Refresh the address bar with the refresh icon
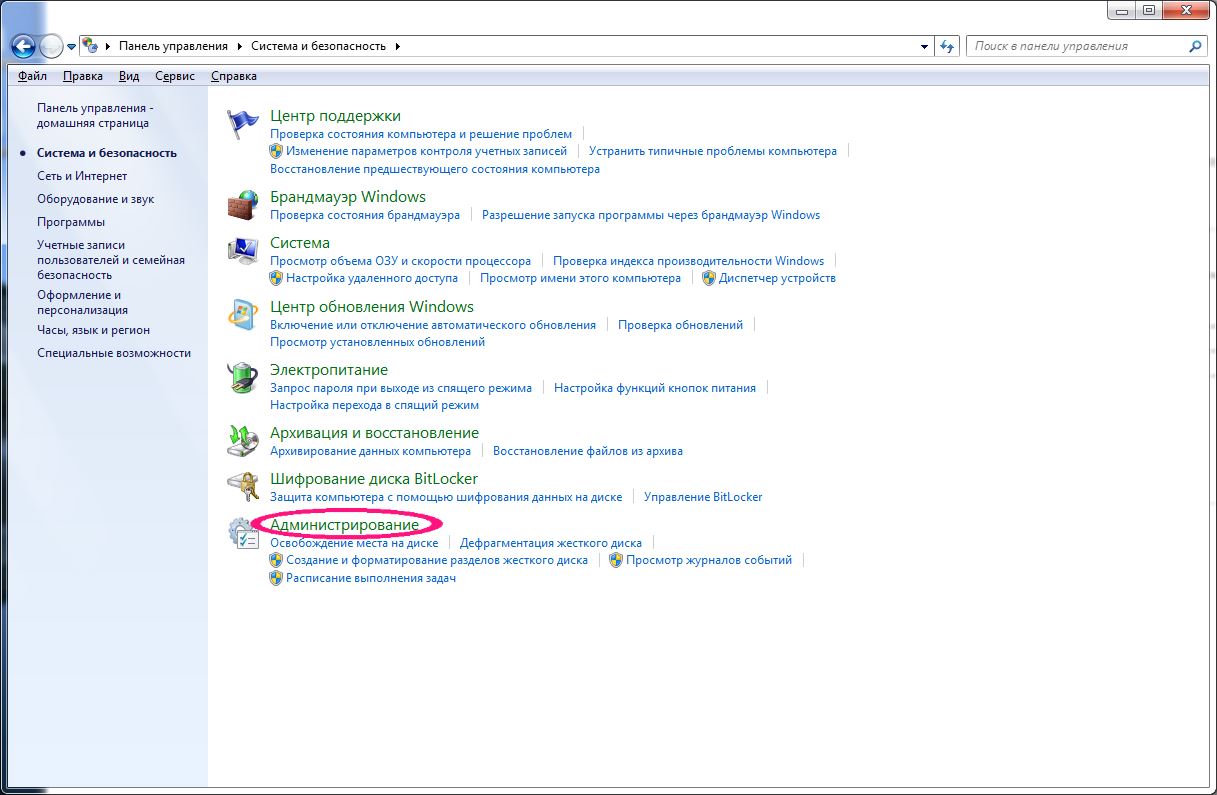1217x795 pixels. pyautogui.click(x=948, y=46)
